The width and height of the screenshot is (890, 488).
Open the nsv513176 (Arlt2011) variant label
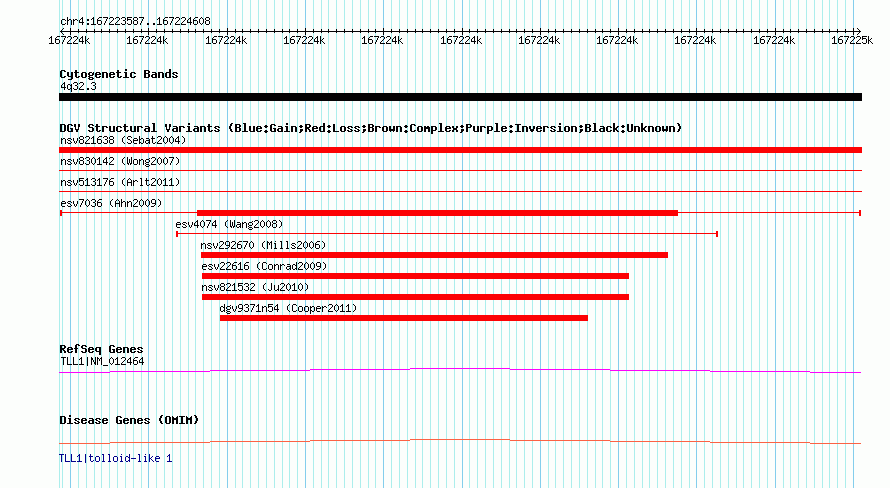coord(120,182)
